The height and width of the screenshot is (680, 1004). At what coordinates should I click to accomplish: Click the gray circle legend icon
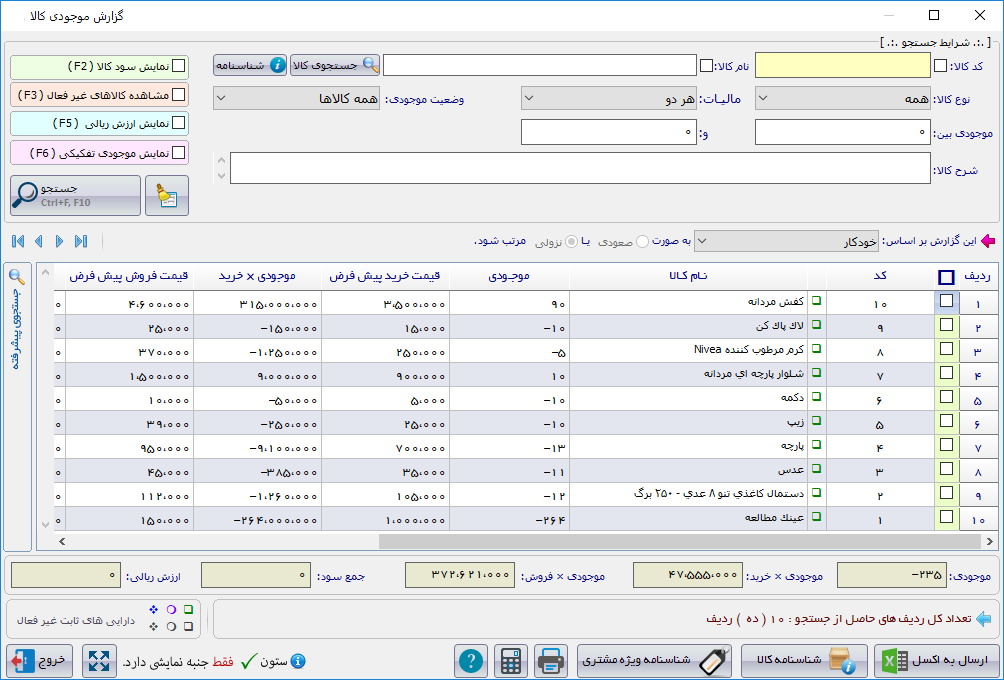pyautogui.click(x=171, y=627)
